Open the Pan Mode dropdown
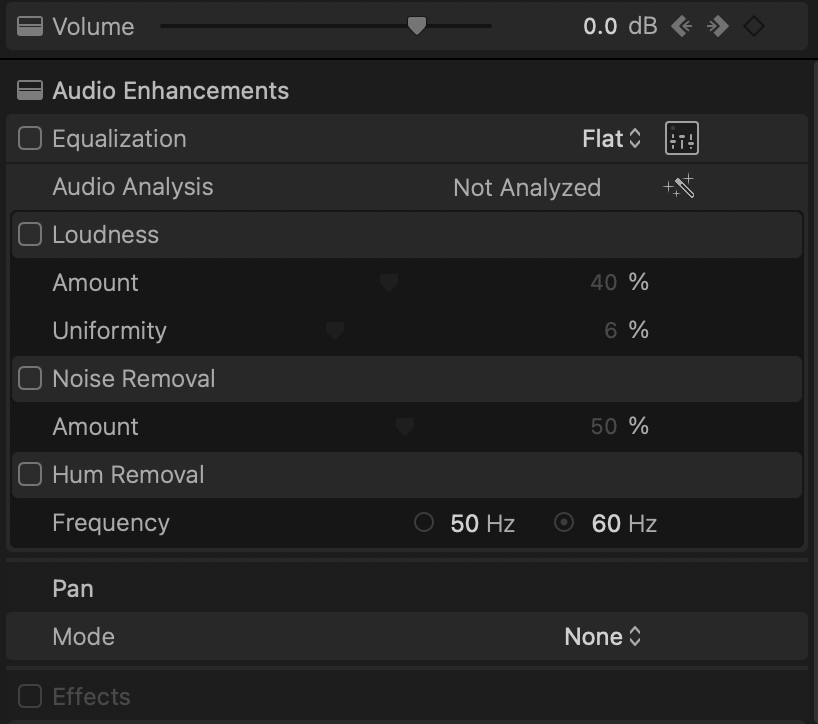 (602, 636)
